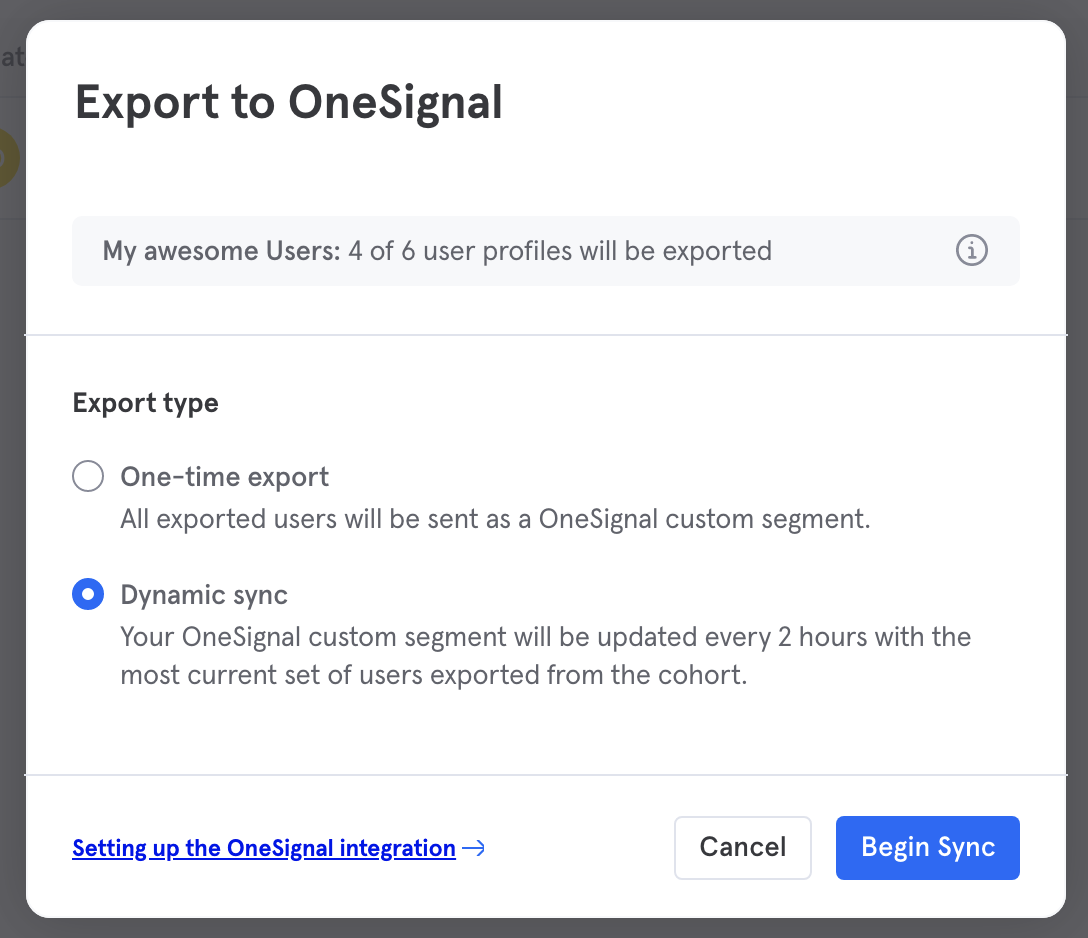The image size is (1088, 938).
Task: Click 'updated every 2 hours' description text
Action: (545, 656)
